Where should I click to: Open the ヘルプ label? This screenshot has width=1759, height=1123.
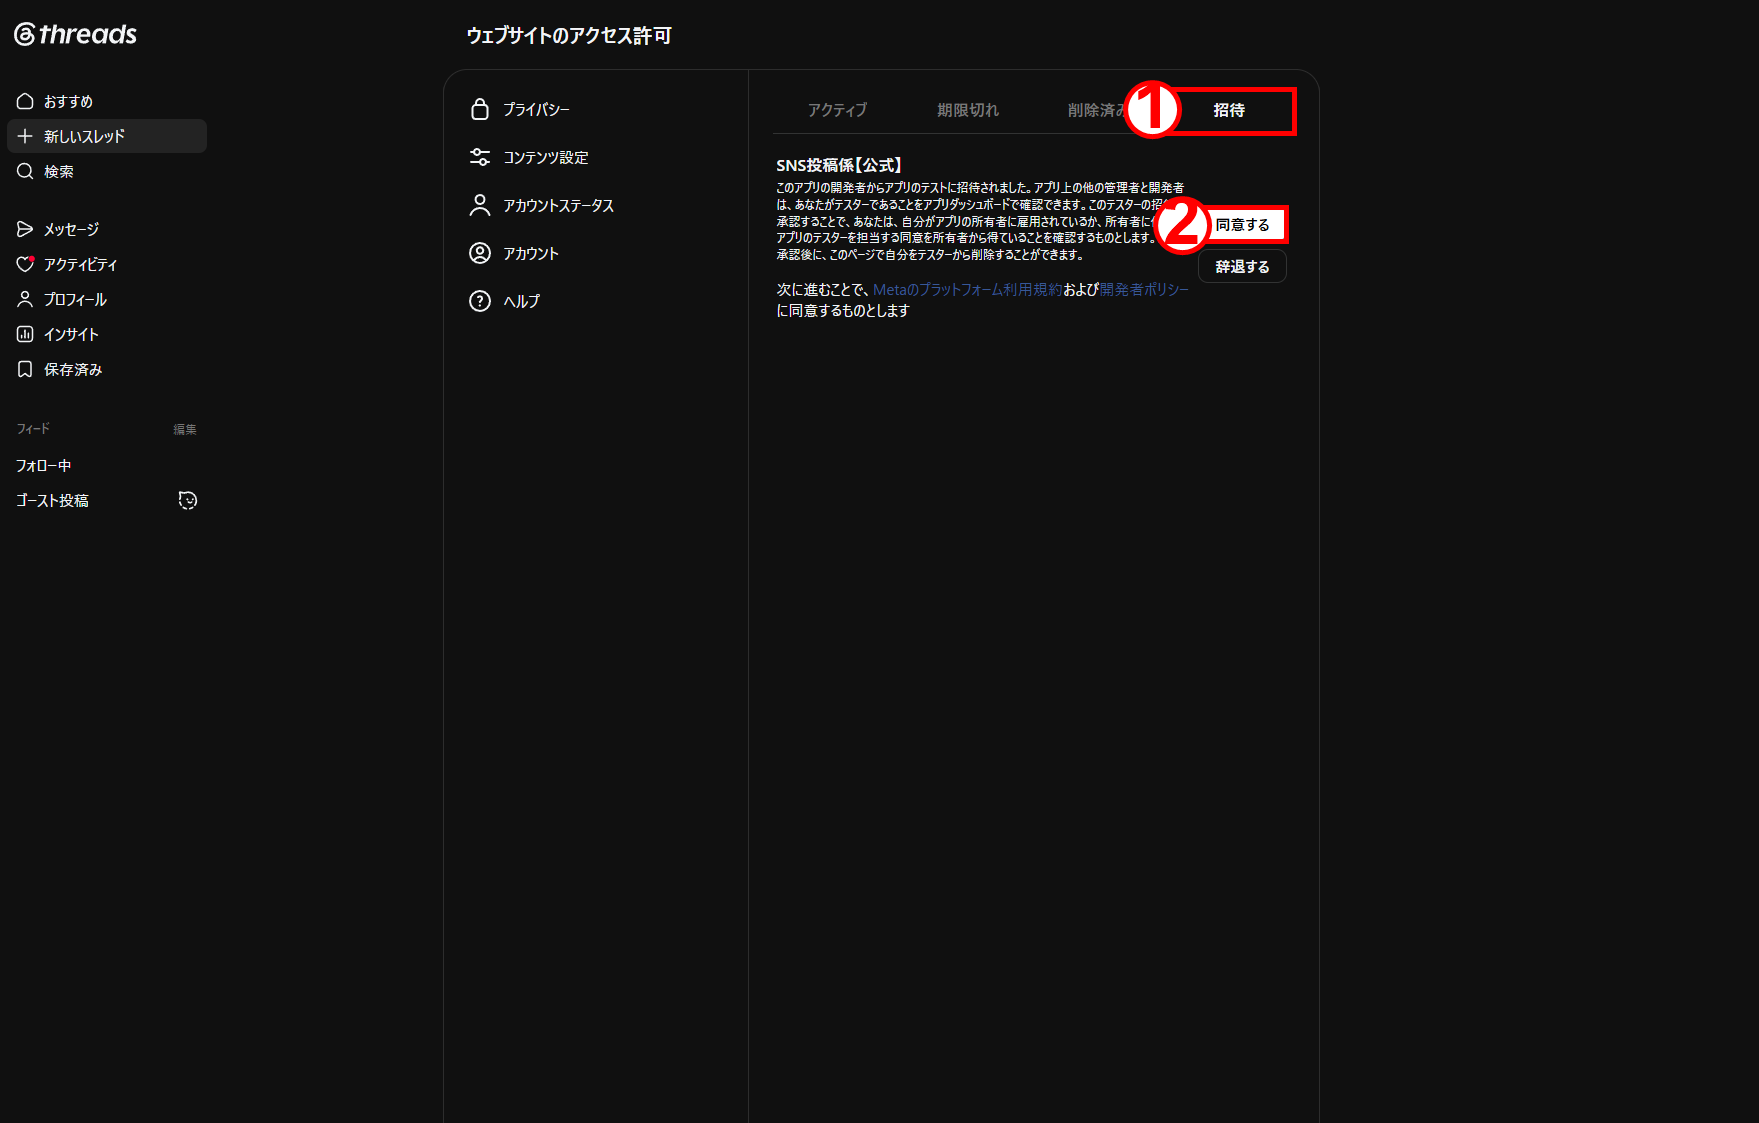(521, 301)
